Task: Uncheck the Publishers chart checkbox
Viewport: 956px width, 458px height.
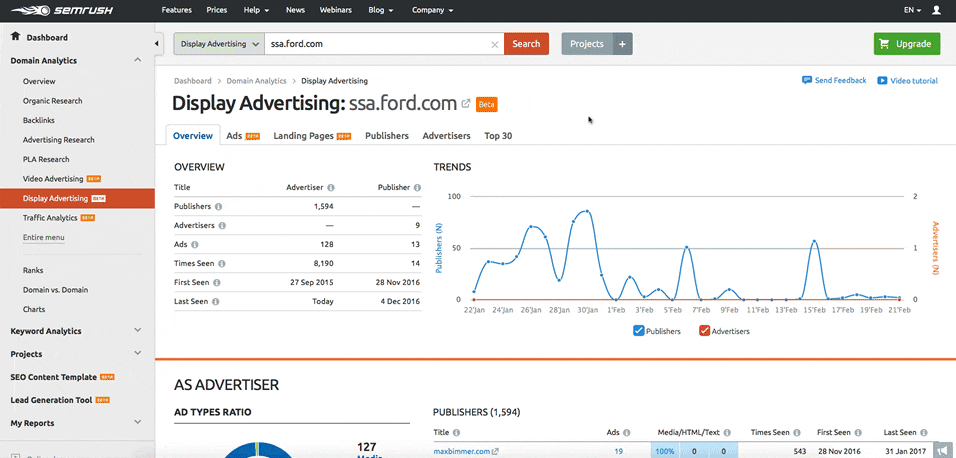Action: (640, 330)
